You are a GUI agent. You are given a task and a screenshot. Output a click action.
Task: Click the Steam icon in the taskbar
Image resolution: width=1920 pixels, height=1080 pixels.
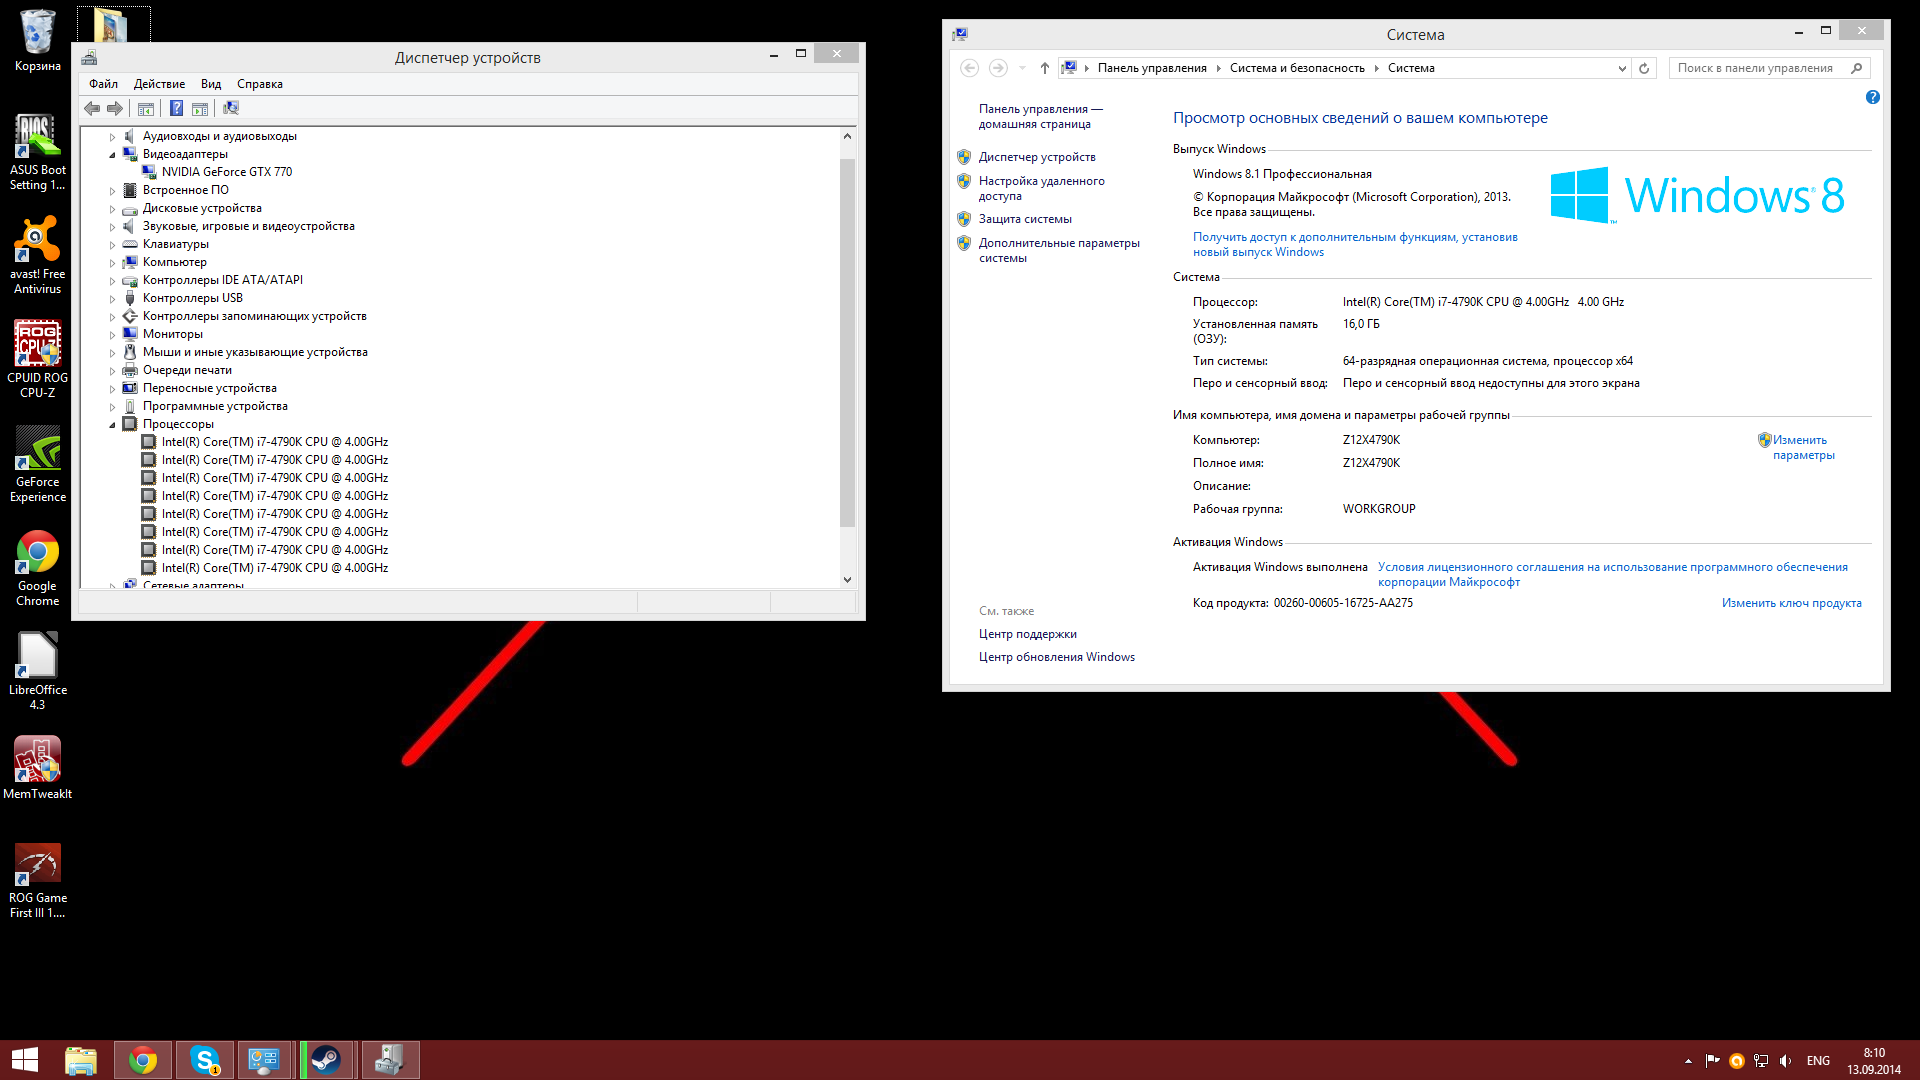326,1060
